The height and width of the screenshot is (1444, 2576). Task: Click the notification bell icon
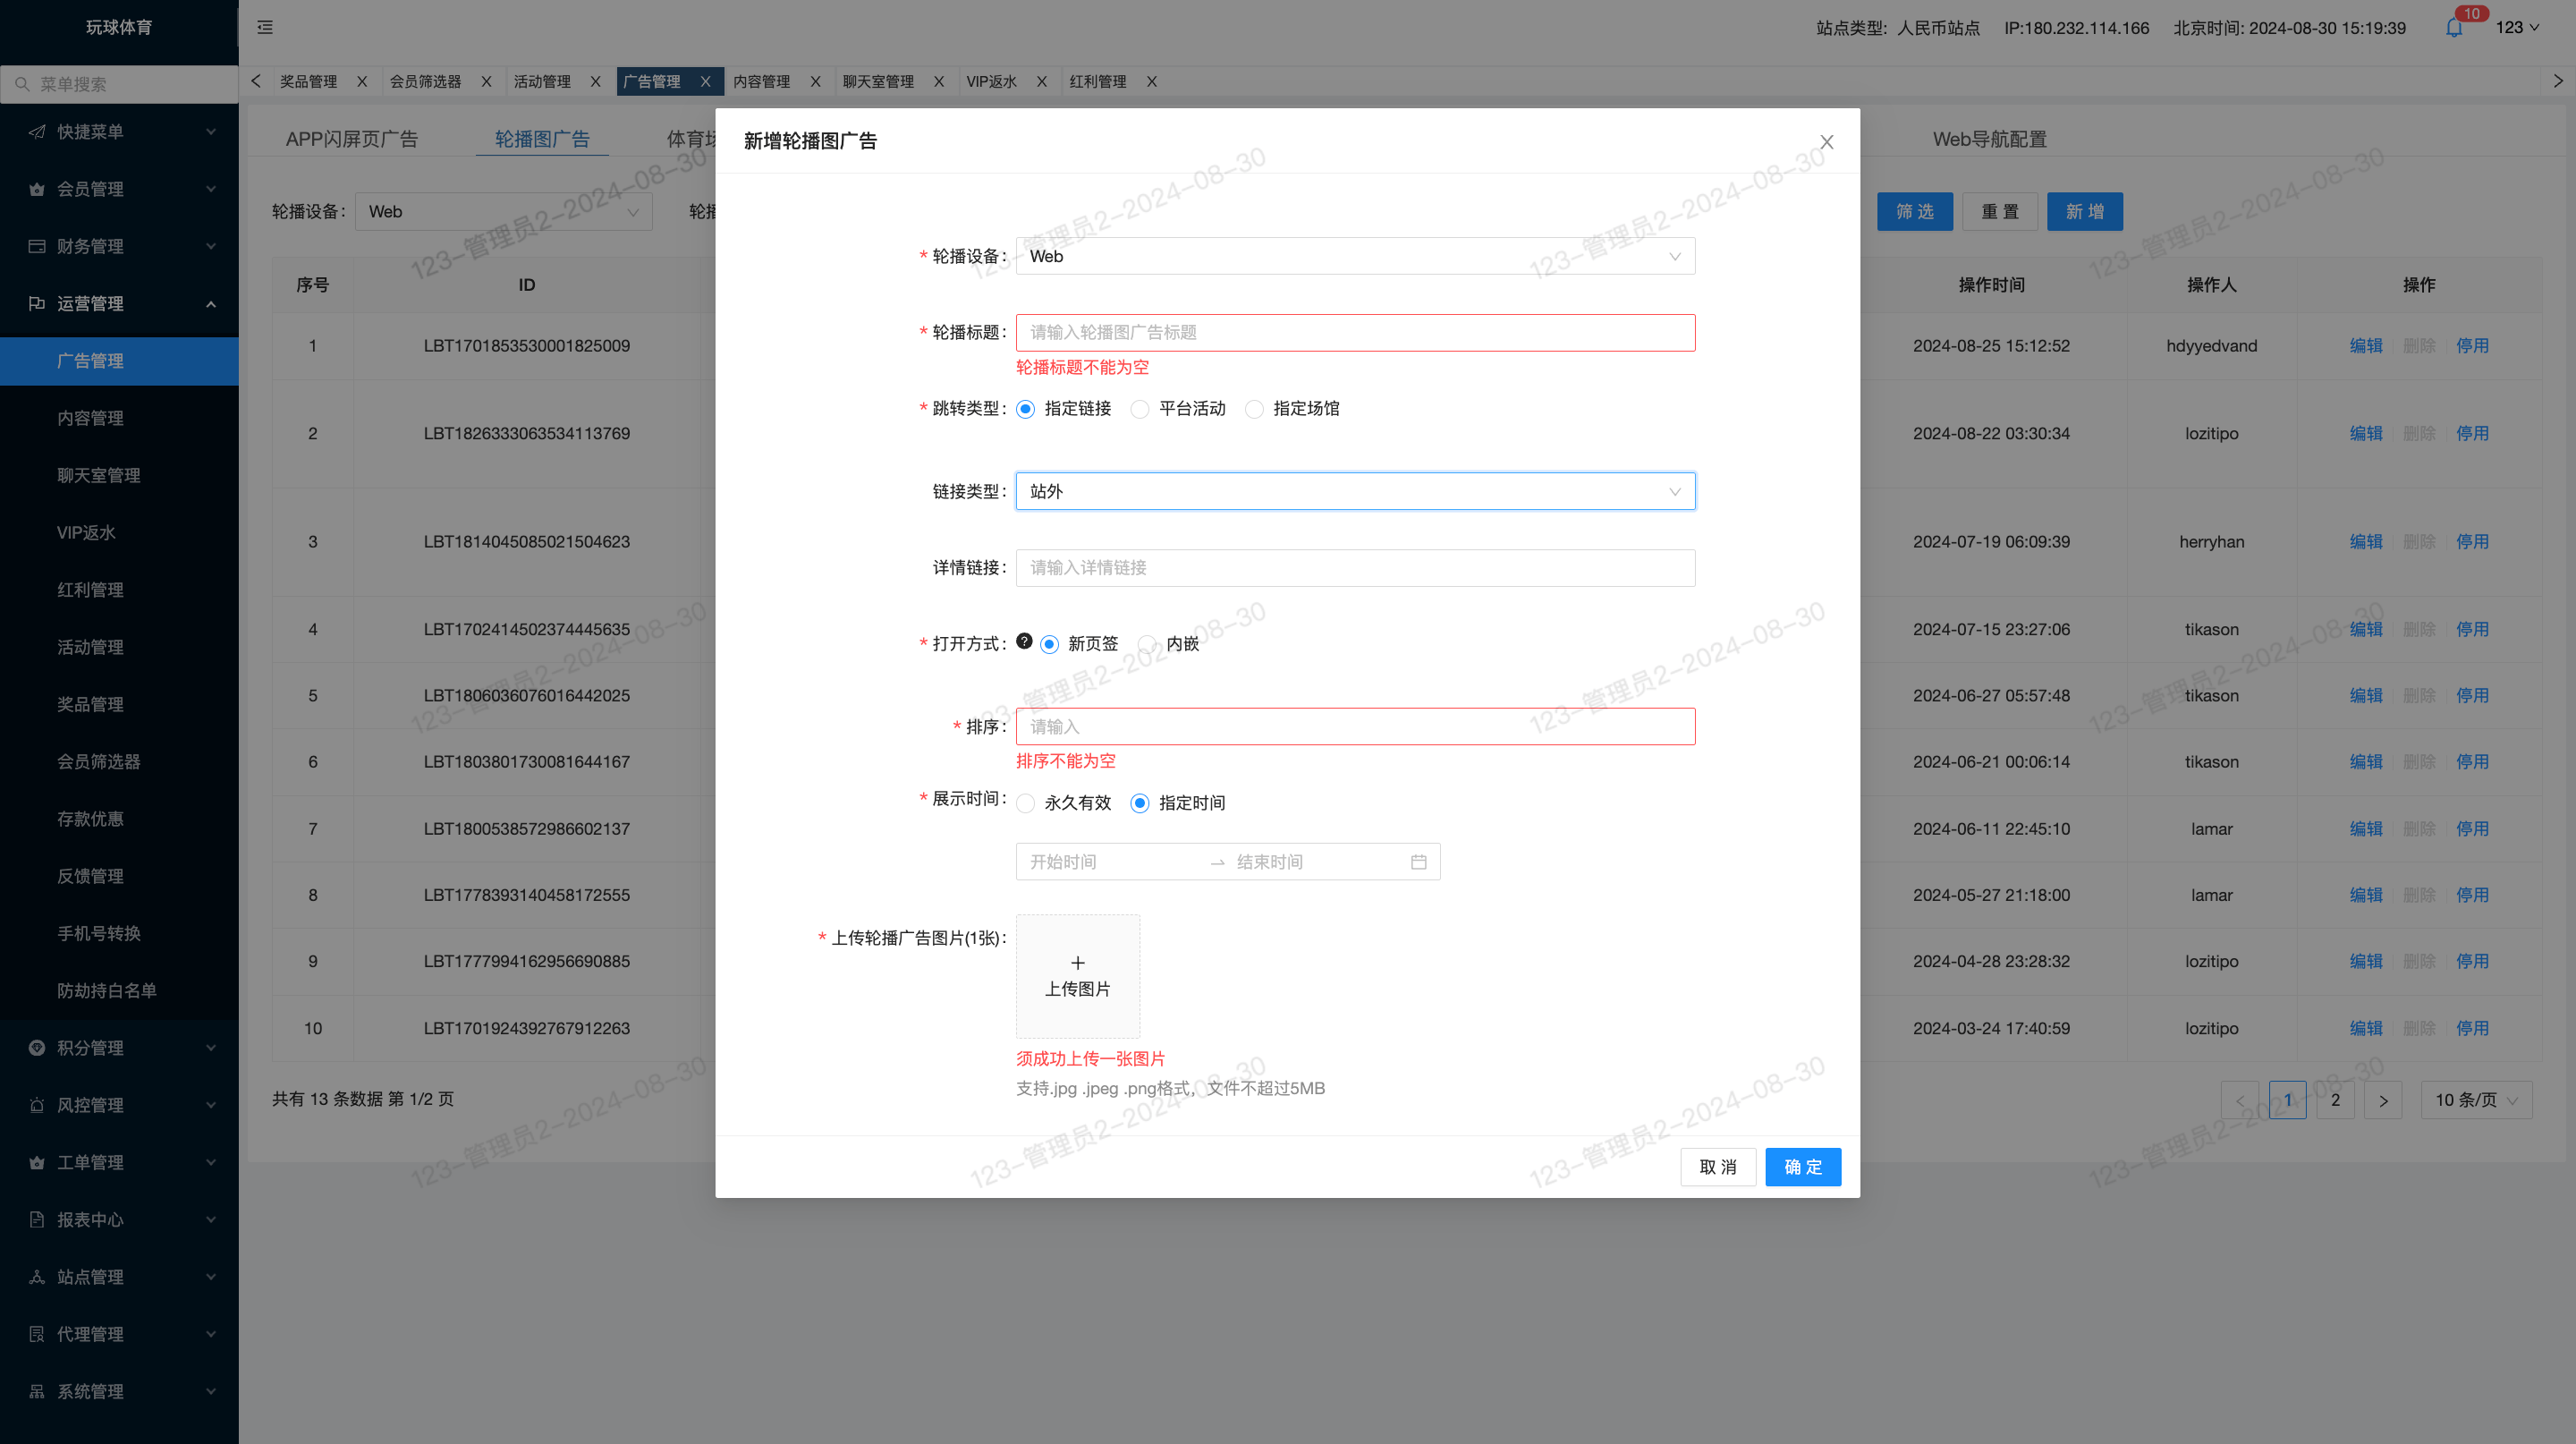point(2453,28)
